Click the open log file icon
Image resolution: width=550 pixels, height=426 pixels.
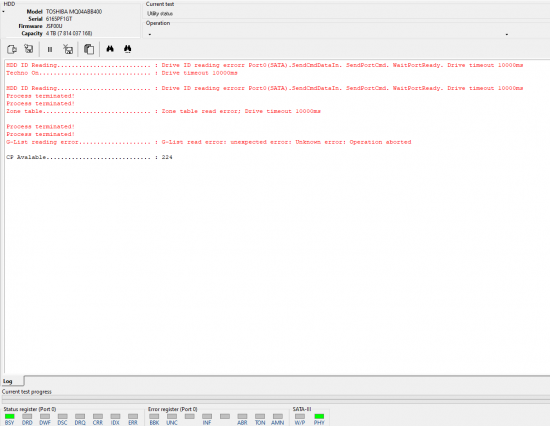click(x=12, y=49)
